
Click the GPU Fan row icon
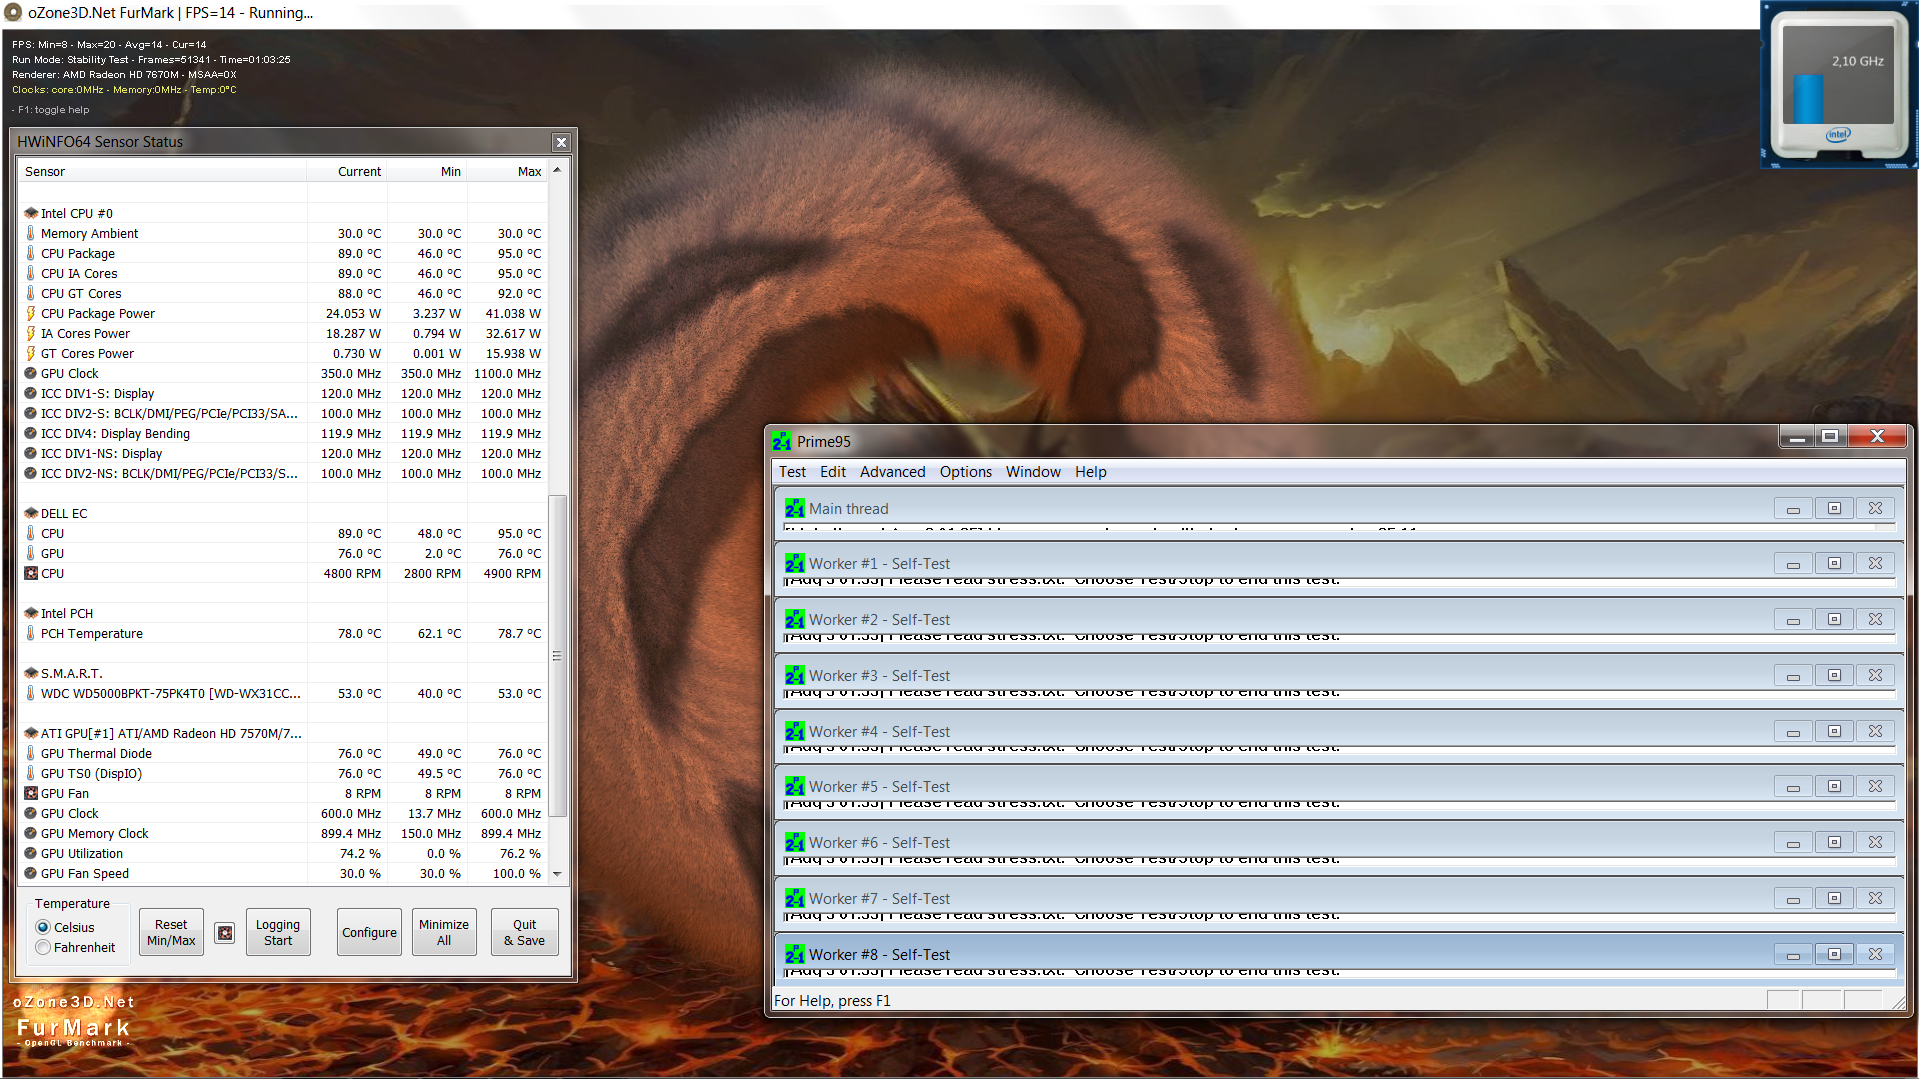click(31, 793)
